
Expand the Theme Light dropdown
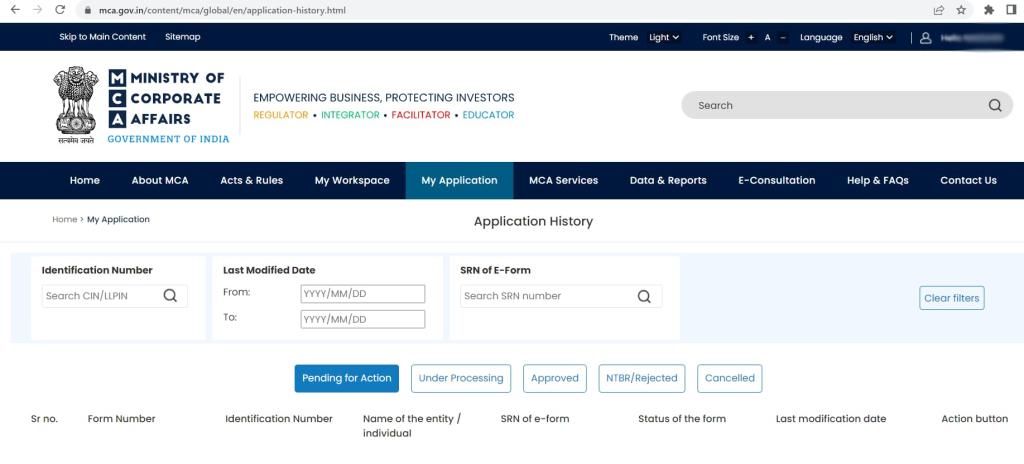click(663, 37)
